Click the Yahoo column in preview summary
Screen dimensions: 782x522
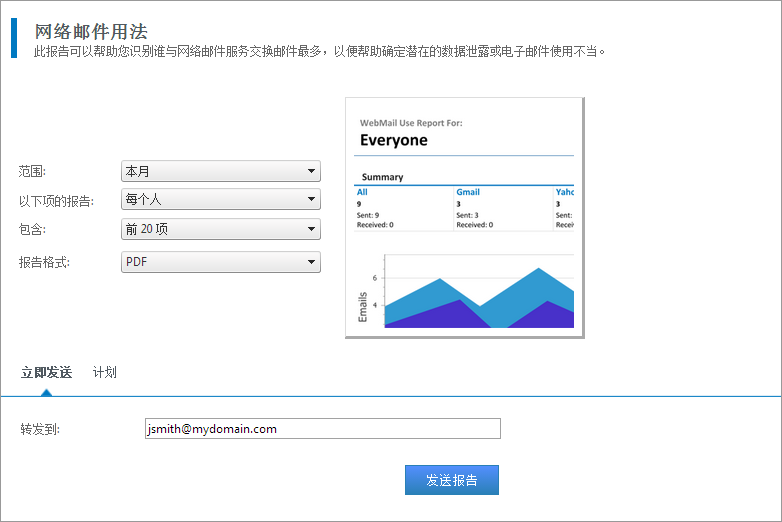click(564, 192)
